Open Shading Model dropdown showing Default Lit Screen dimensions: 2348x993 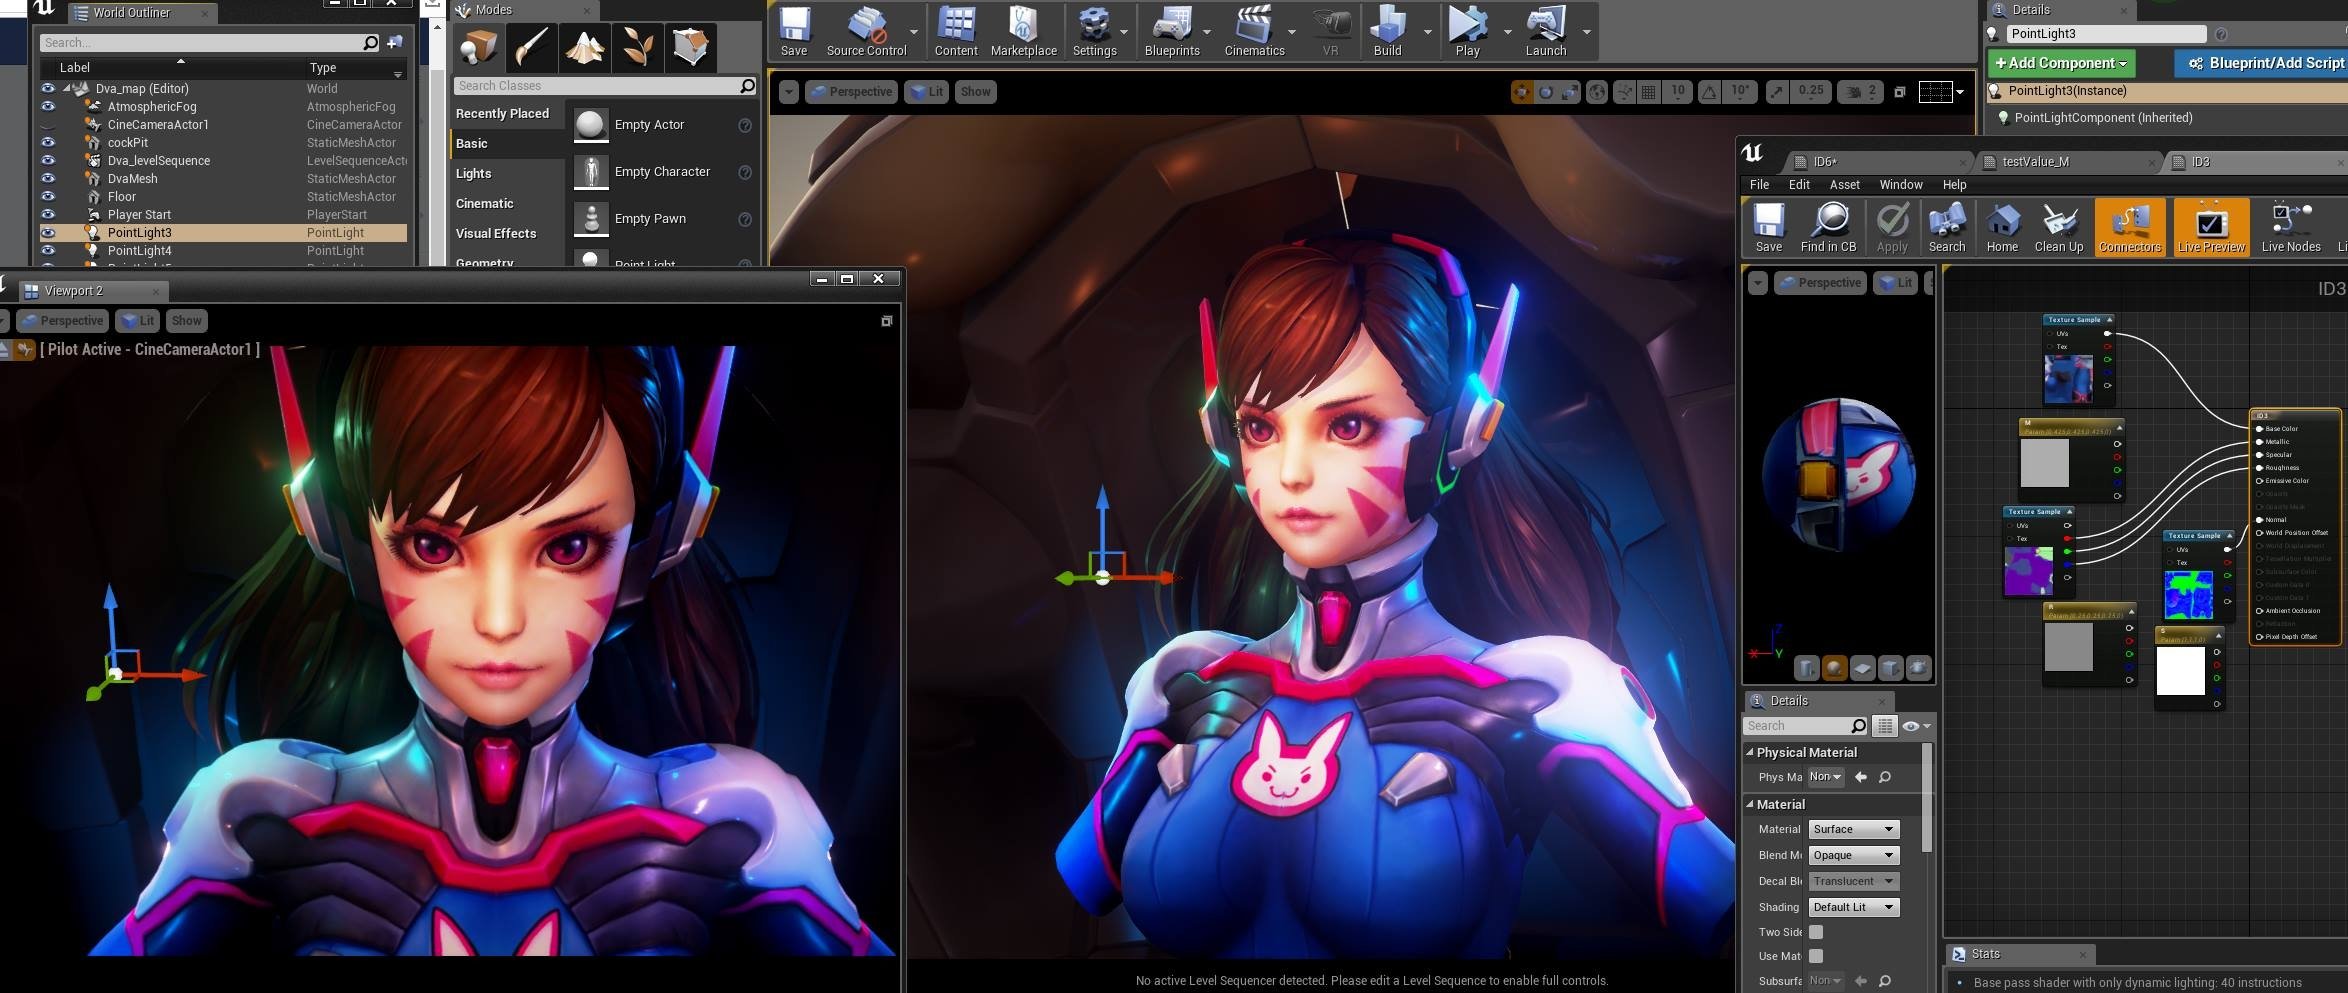[x=1853, y=907]
